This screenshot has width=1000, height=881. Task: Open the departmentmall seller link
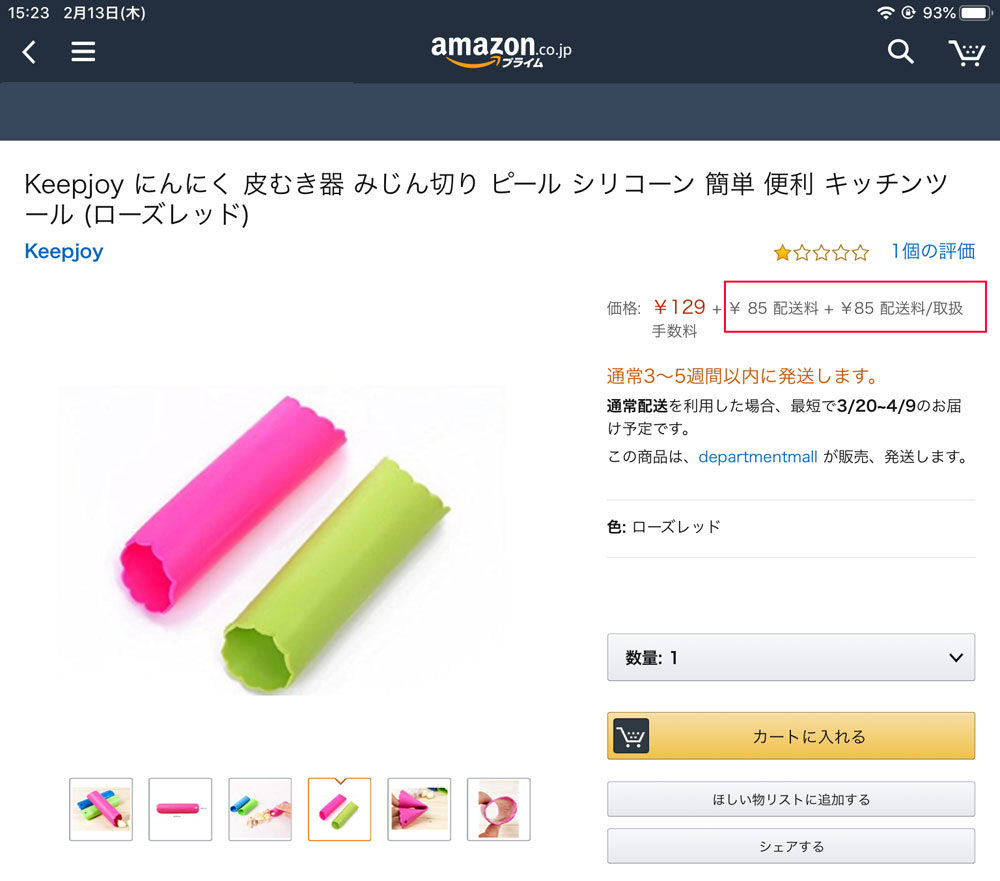[758, 457]
